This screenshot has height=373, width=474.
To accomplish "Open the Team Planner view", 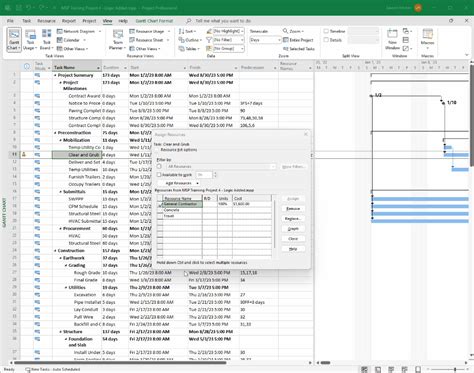I will [117, 40].
